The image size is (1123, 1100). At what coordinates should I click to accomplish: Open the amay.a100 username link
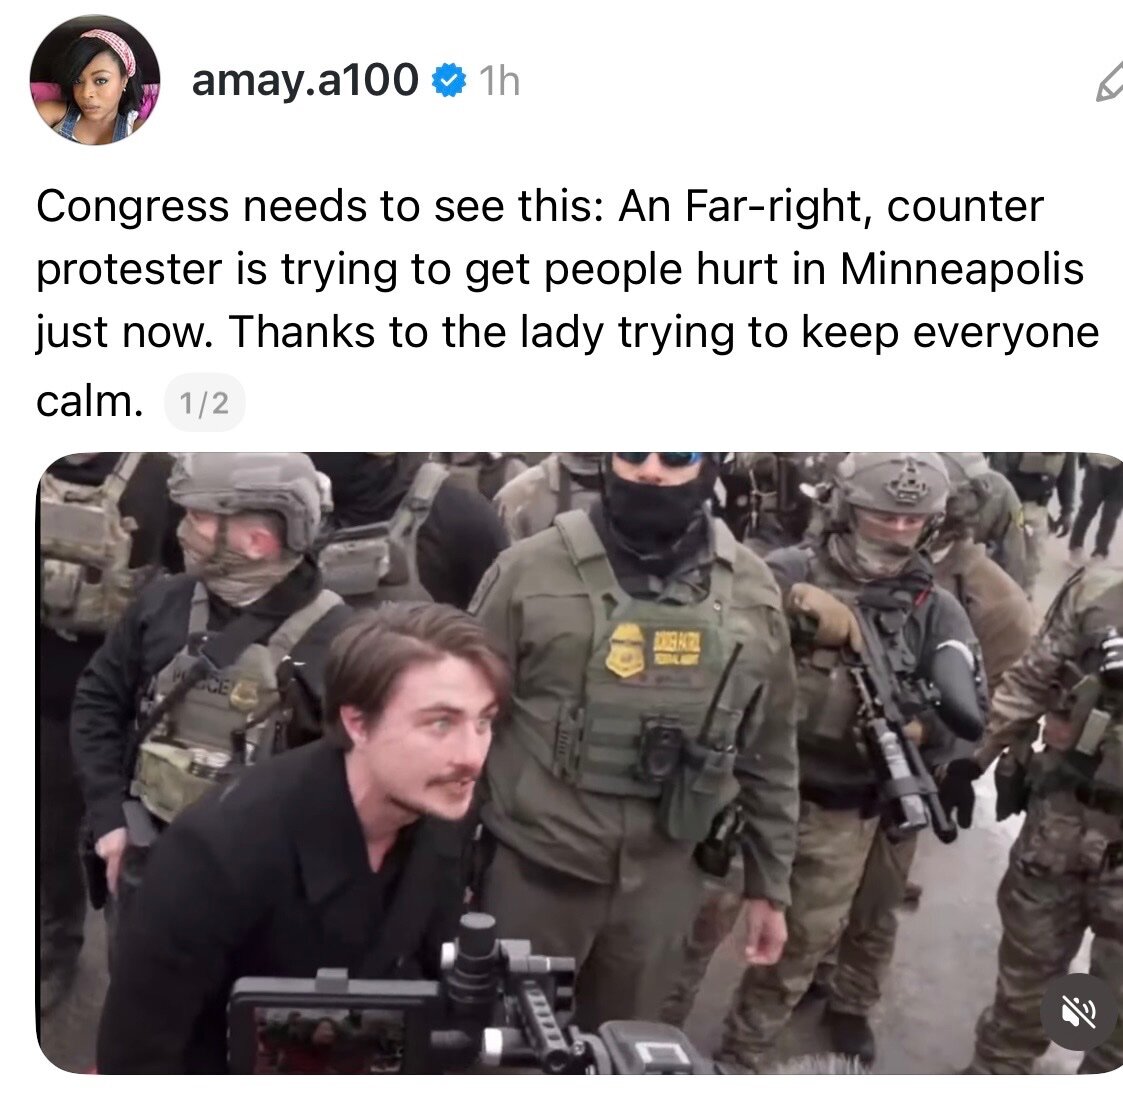coord(305,79)
